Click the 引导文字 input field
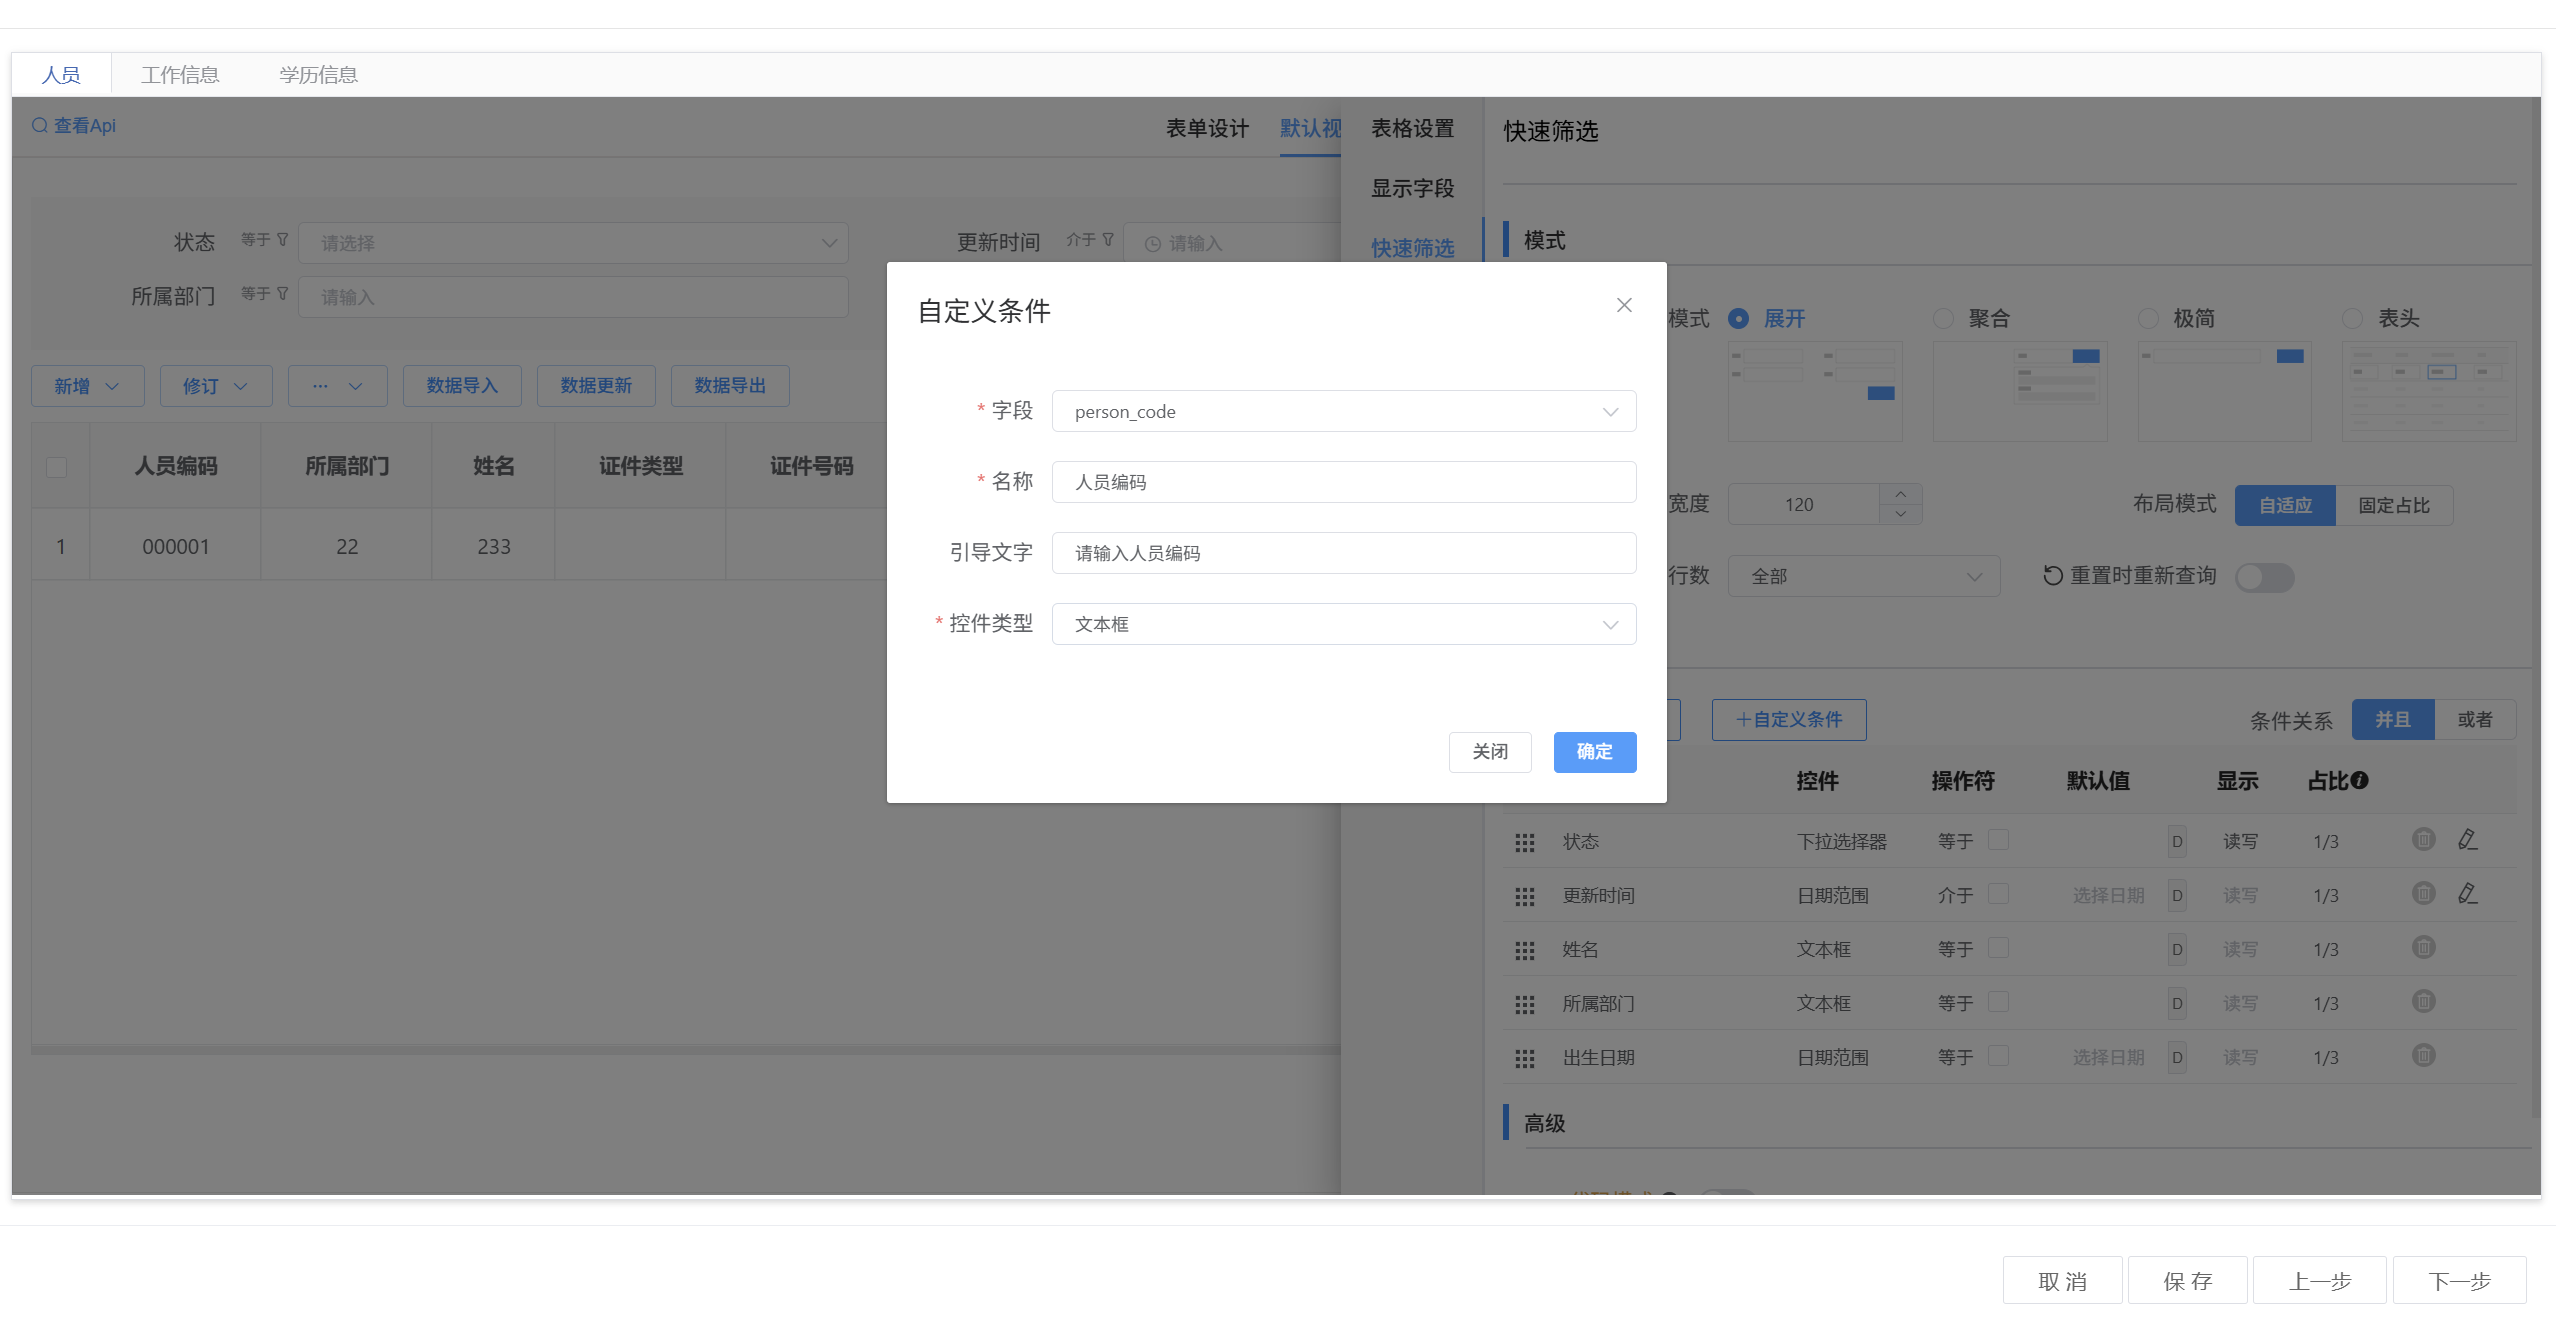This screenshot has width=2556, height=1328. coord(1343,553)
